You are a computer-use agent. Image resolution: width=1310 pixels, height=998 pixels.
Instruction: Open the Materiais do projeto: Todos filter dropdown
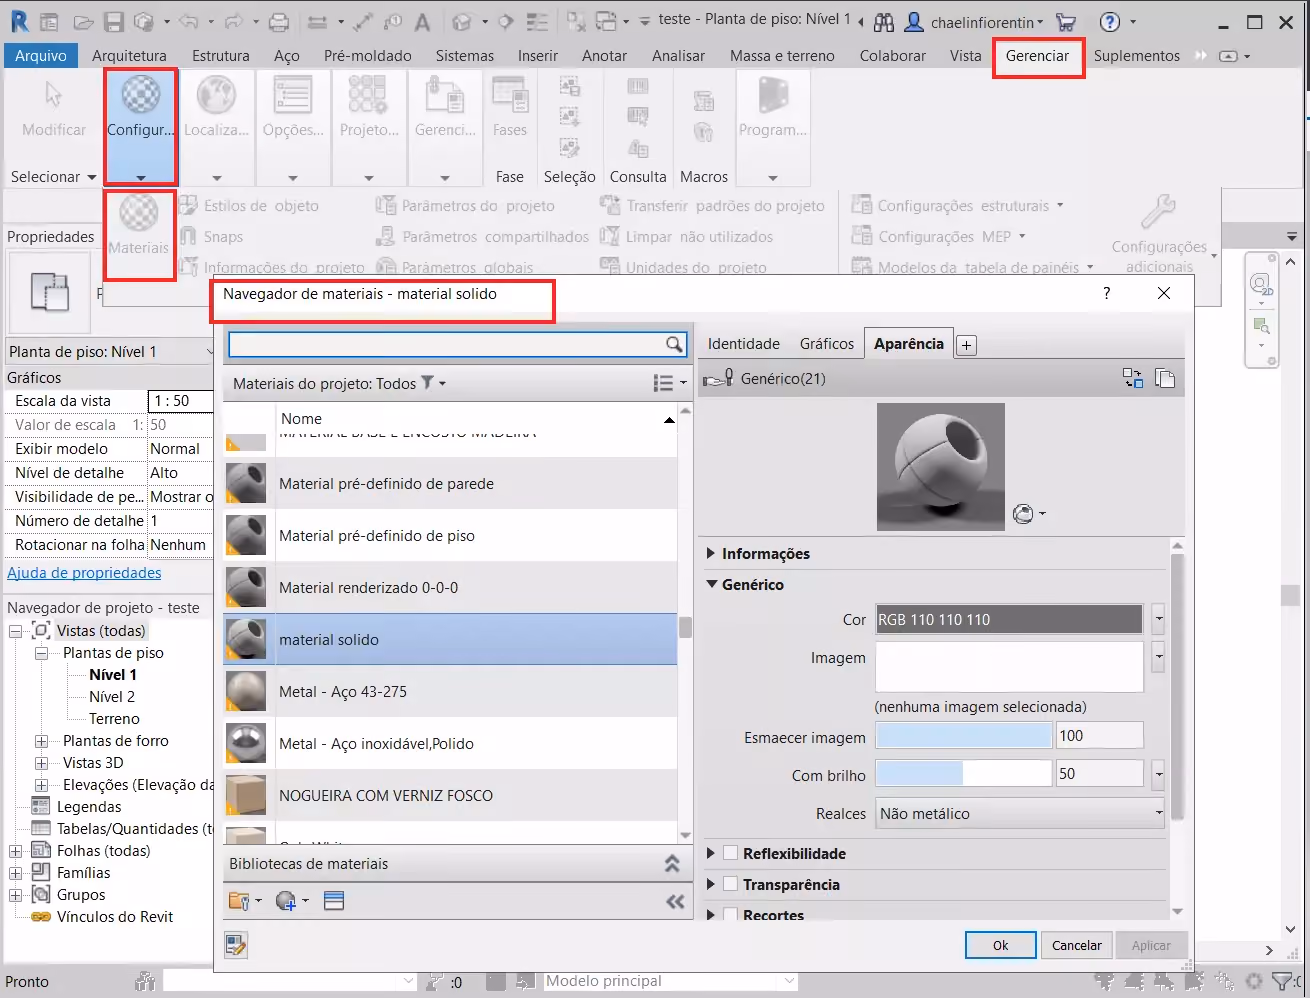(x=339, y=383)
